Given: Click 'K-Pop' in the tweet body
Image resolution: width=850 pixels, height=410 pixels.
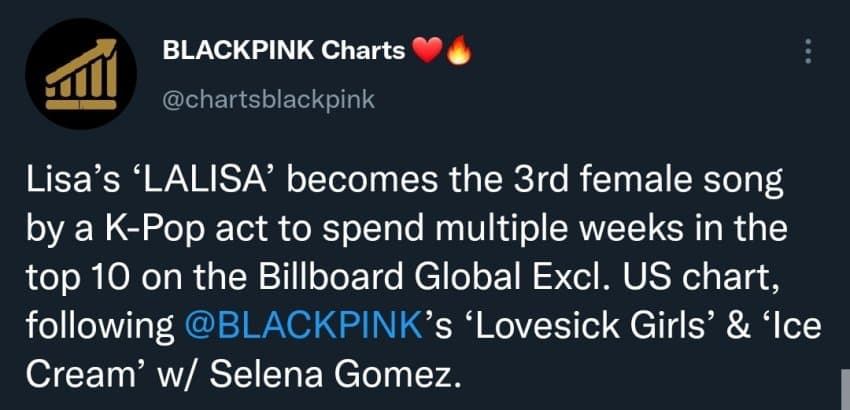Looking at the screenshot, I should [151, 230].
